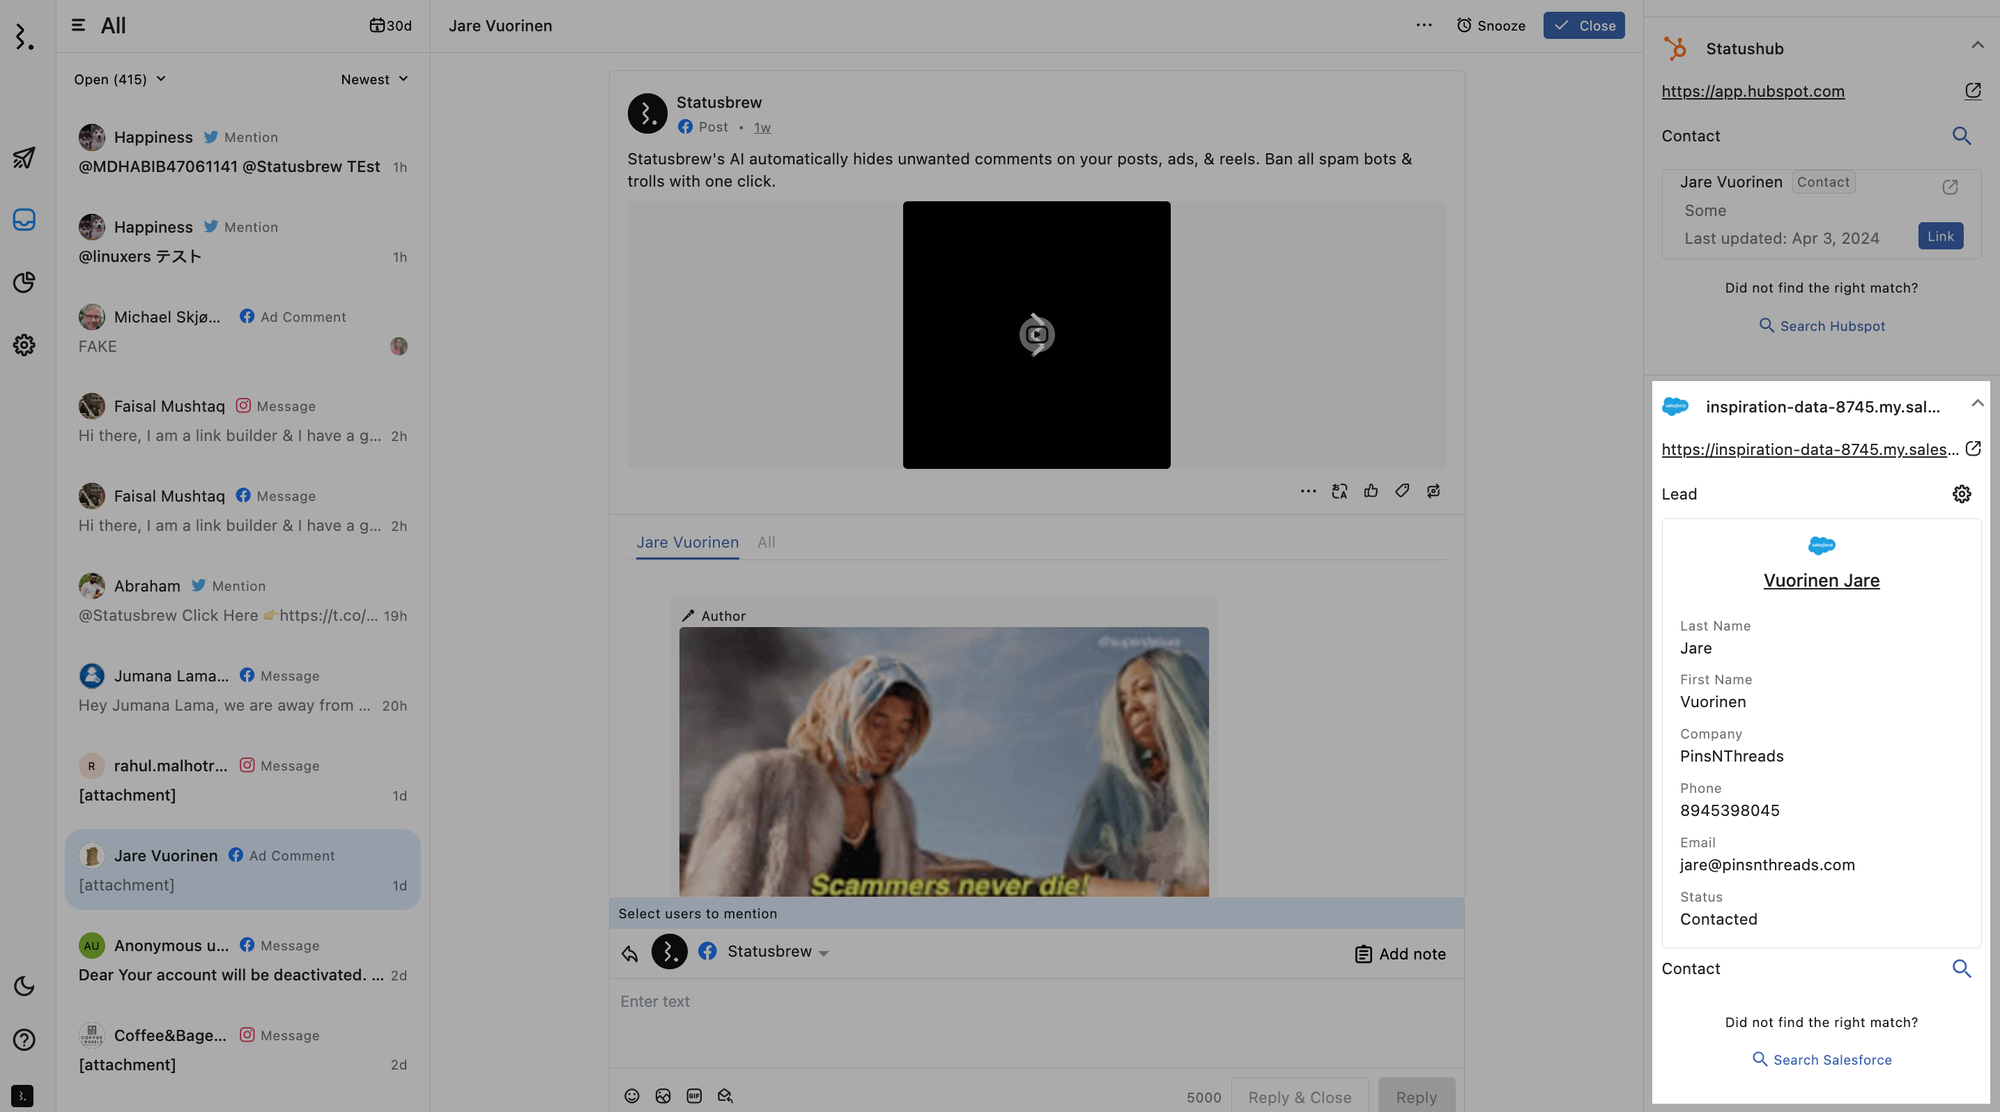Viewport: 2000px width, 1112px height.
Task: Open the Open (415) filter dropdown
Action: point(119,79)
